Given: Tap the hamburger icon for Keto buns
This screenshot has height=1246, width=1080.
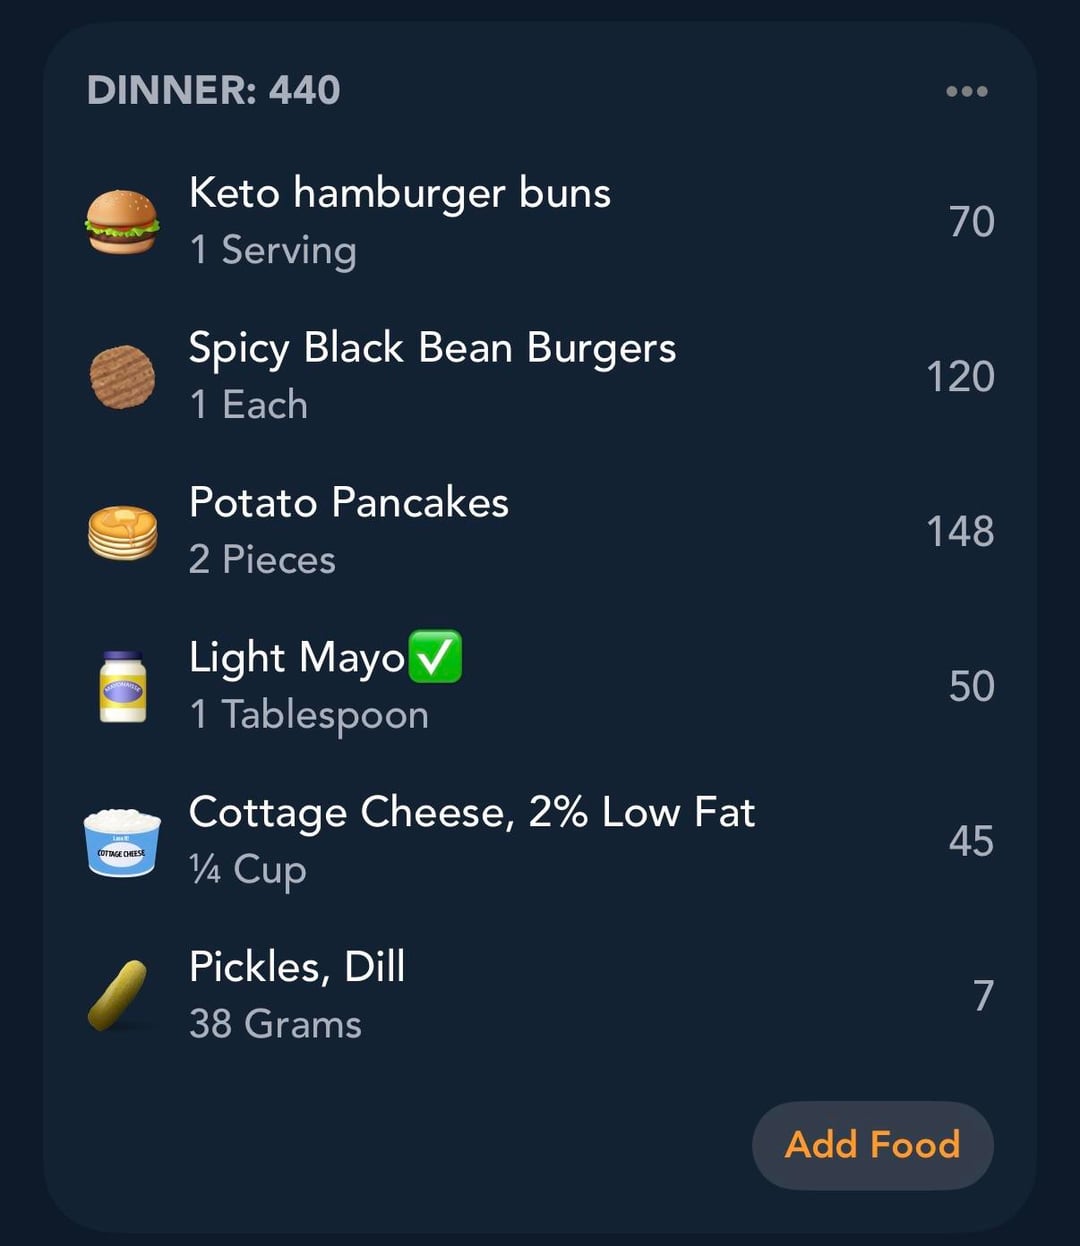Looking at the screenshot, I should [x=122, y=222].
